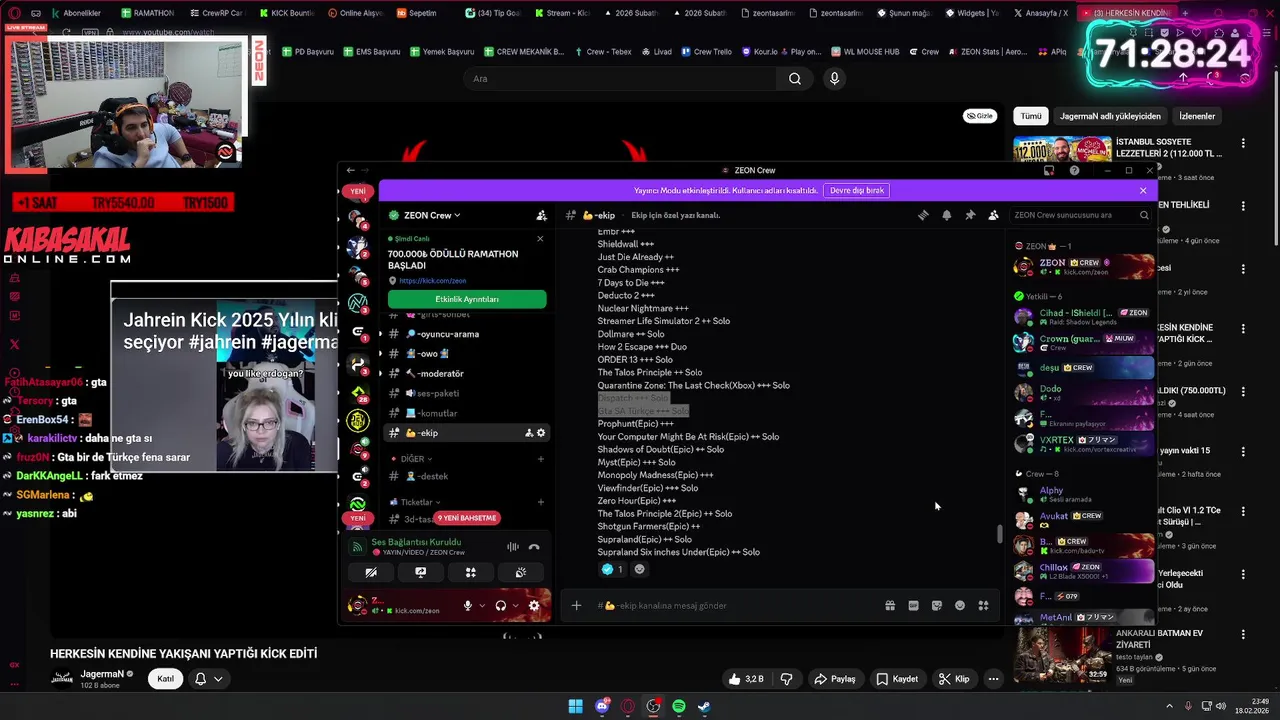Collapse the DİĞER channel category
This screenshot has height=720, width=1280.
(x=412, y=459)
